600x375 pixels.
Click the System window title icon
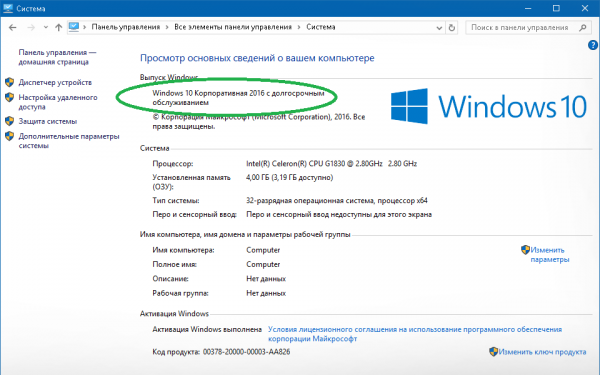click(8, 8)
